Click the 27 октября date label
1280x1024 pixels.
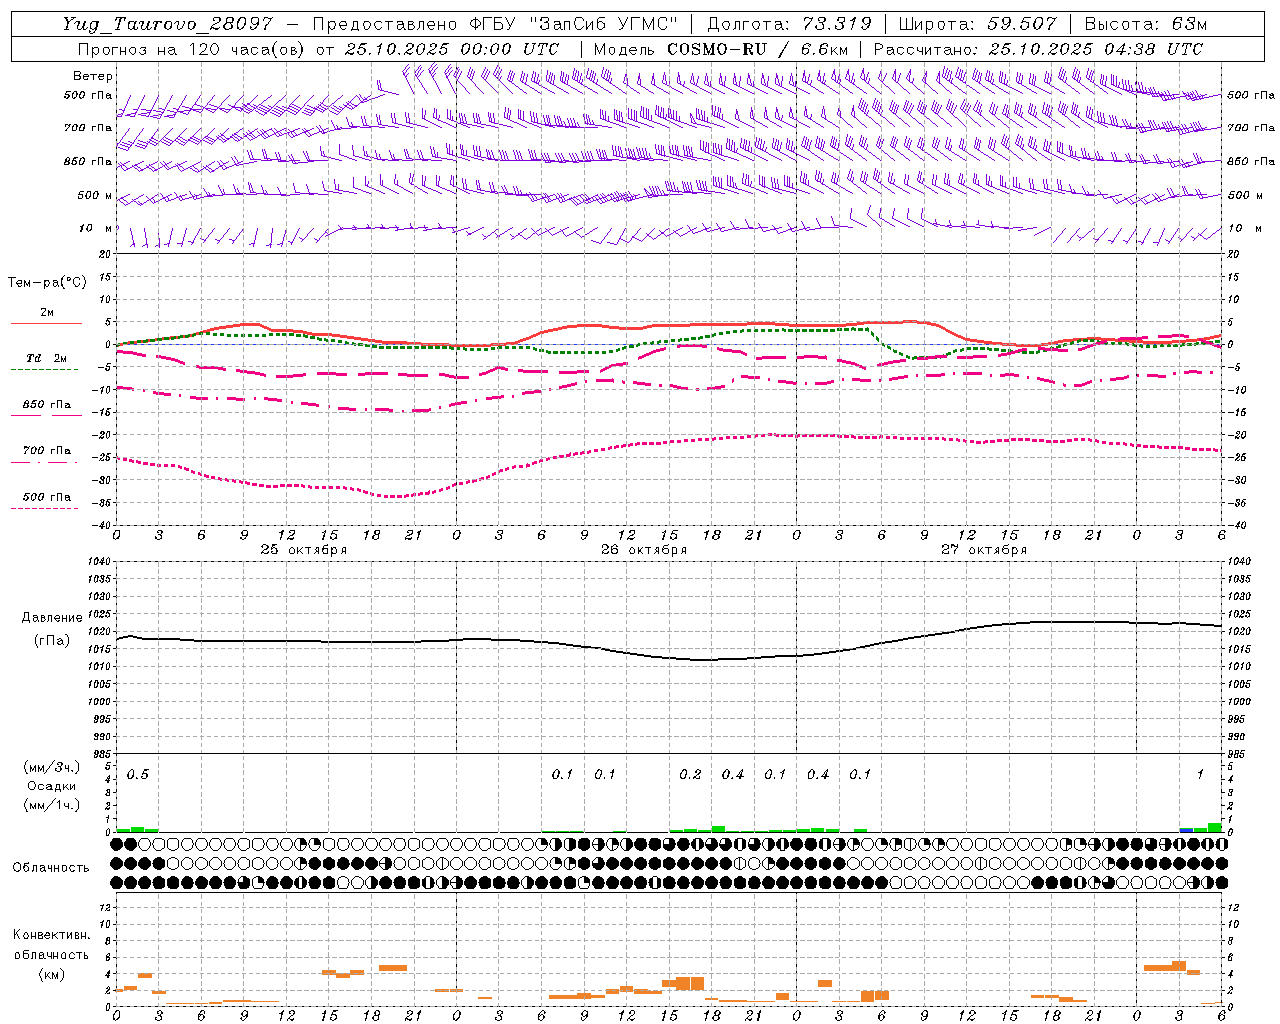pyautogui.click(x=984, y=550)
